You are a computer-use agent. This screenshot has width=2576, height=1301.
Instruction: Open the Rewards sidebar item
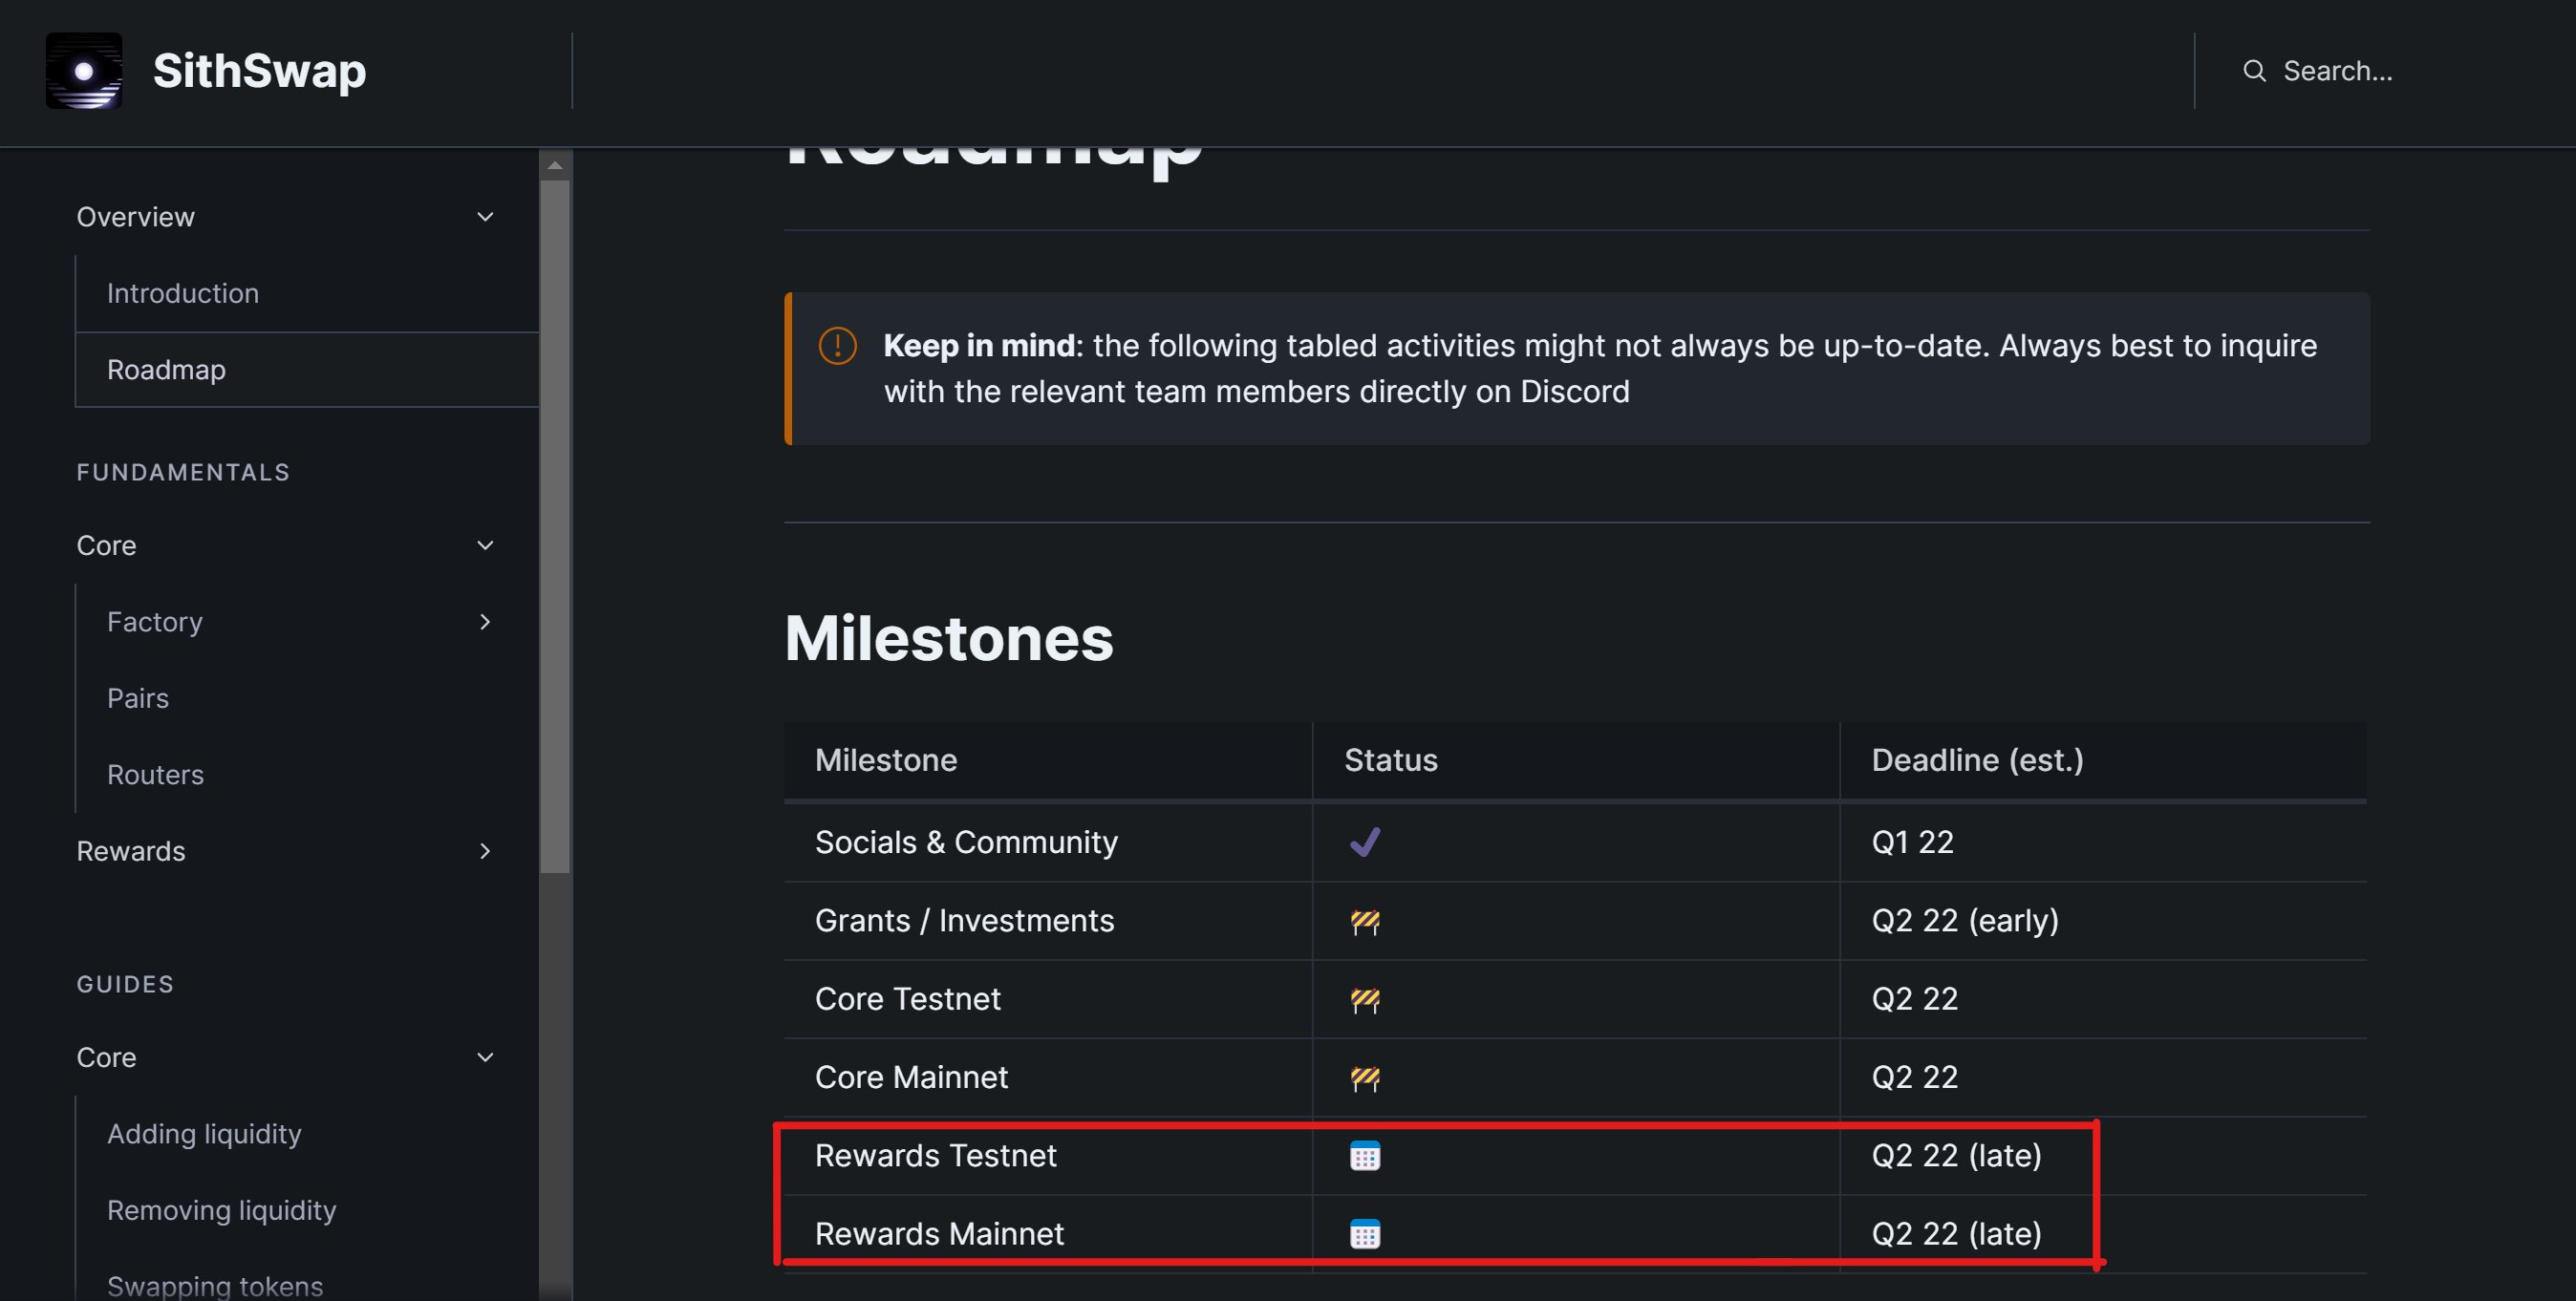(x=131, y=851)
